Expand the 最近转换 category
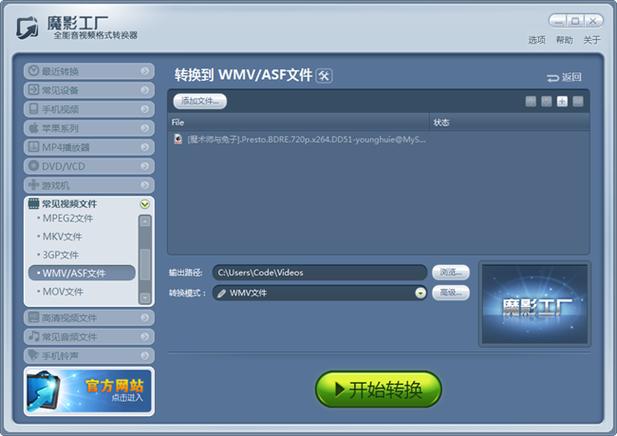Screen dimensions: 617x436 (x=89, y=71)
